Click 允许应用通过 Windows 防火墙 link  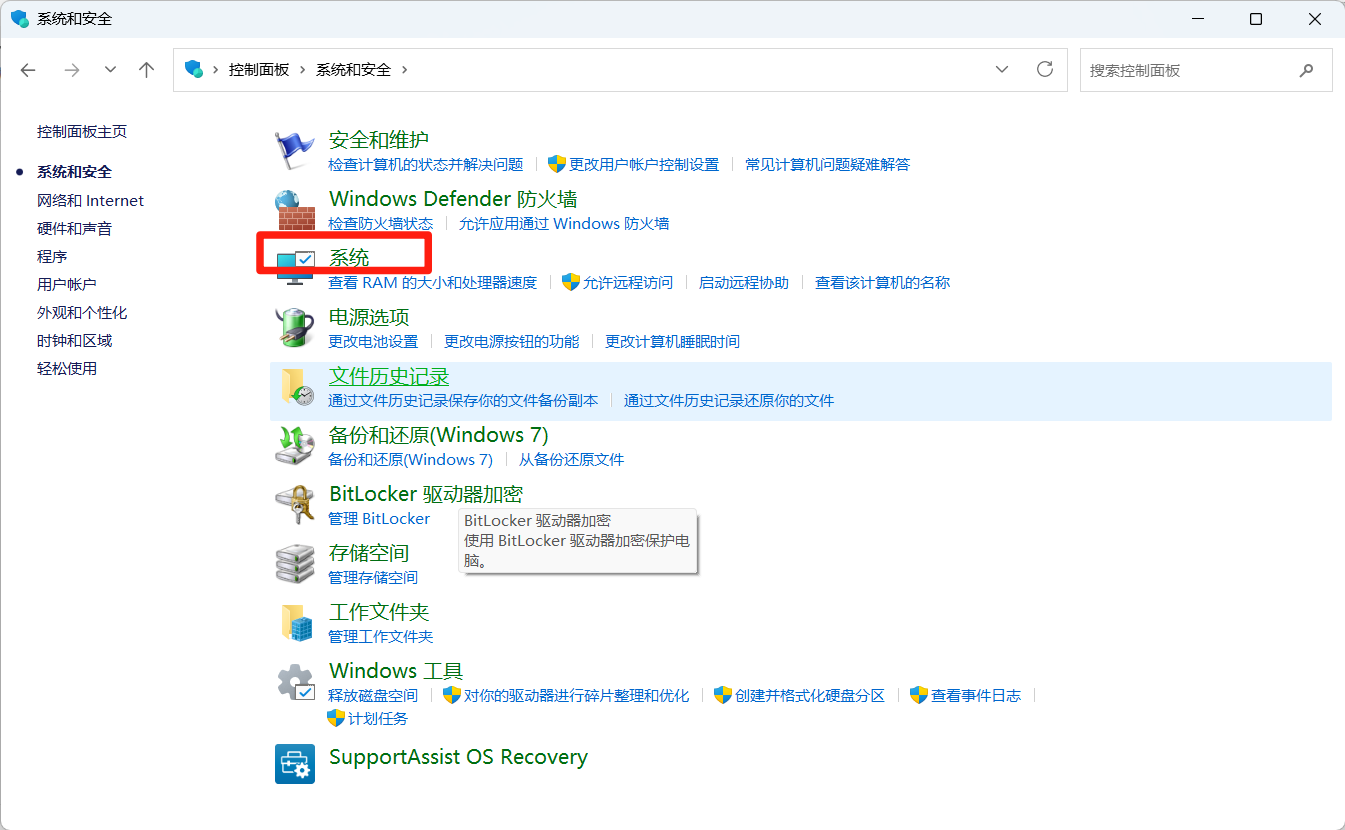click(564, 224)
